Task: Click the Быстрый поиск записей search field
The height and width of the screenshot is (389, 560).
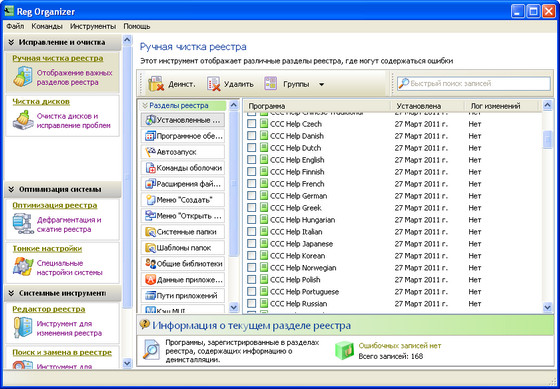Action: point(474,84)
